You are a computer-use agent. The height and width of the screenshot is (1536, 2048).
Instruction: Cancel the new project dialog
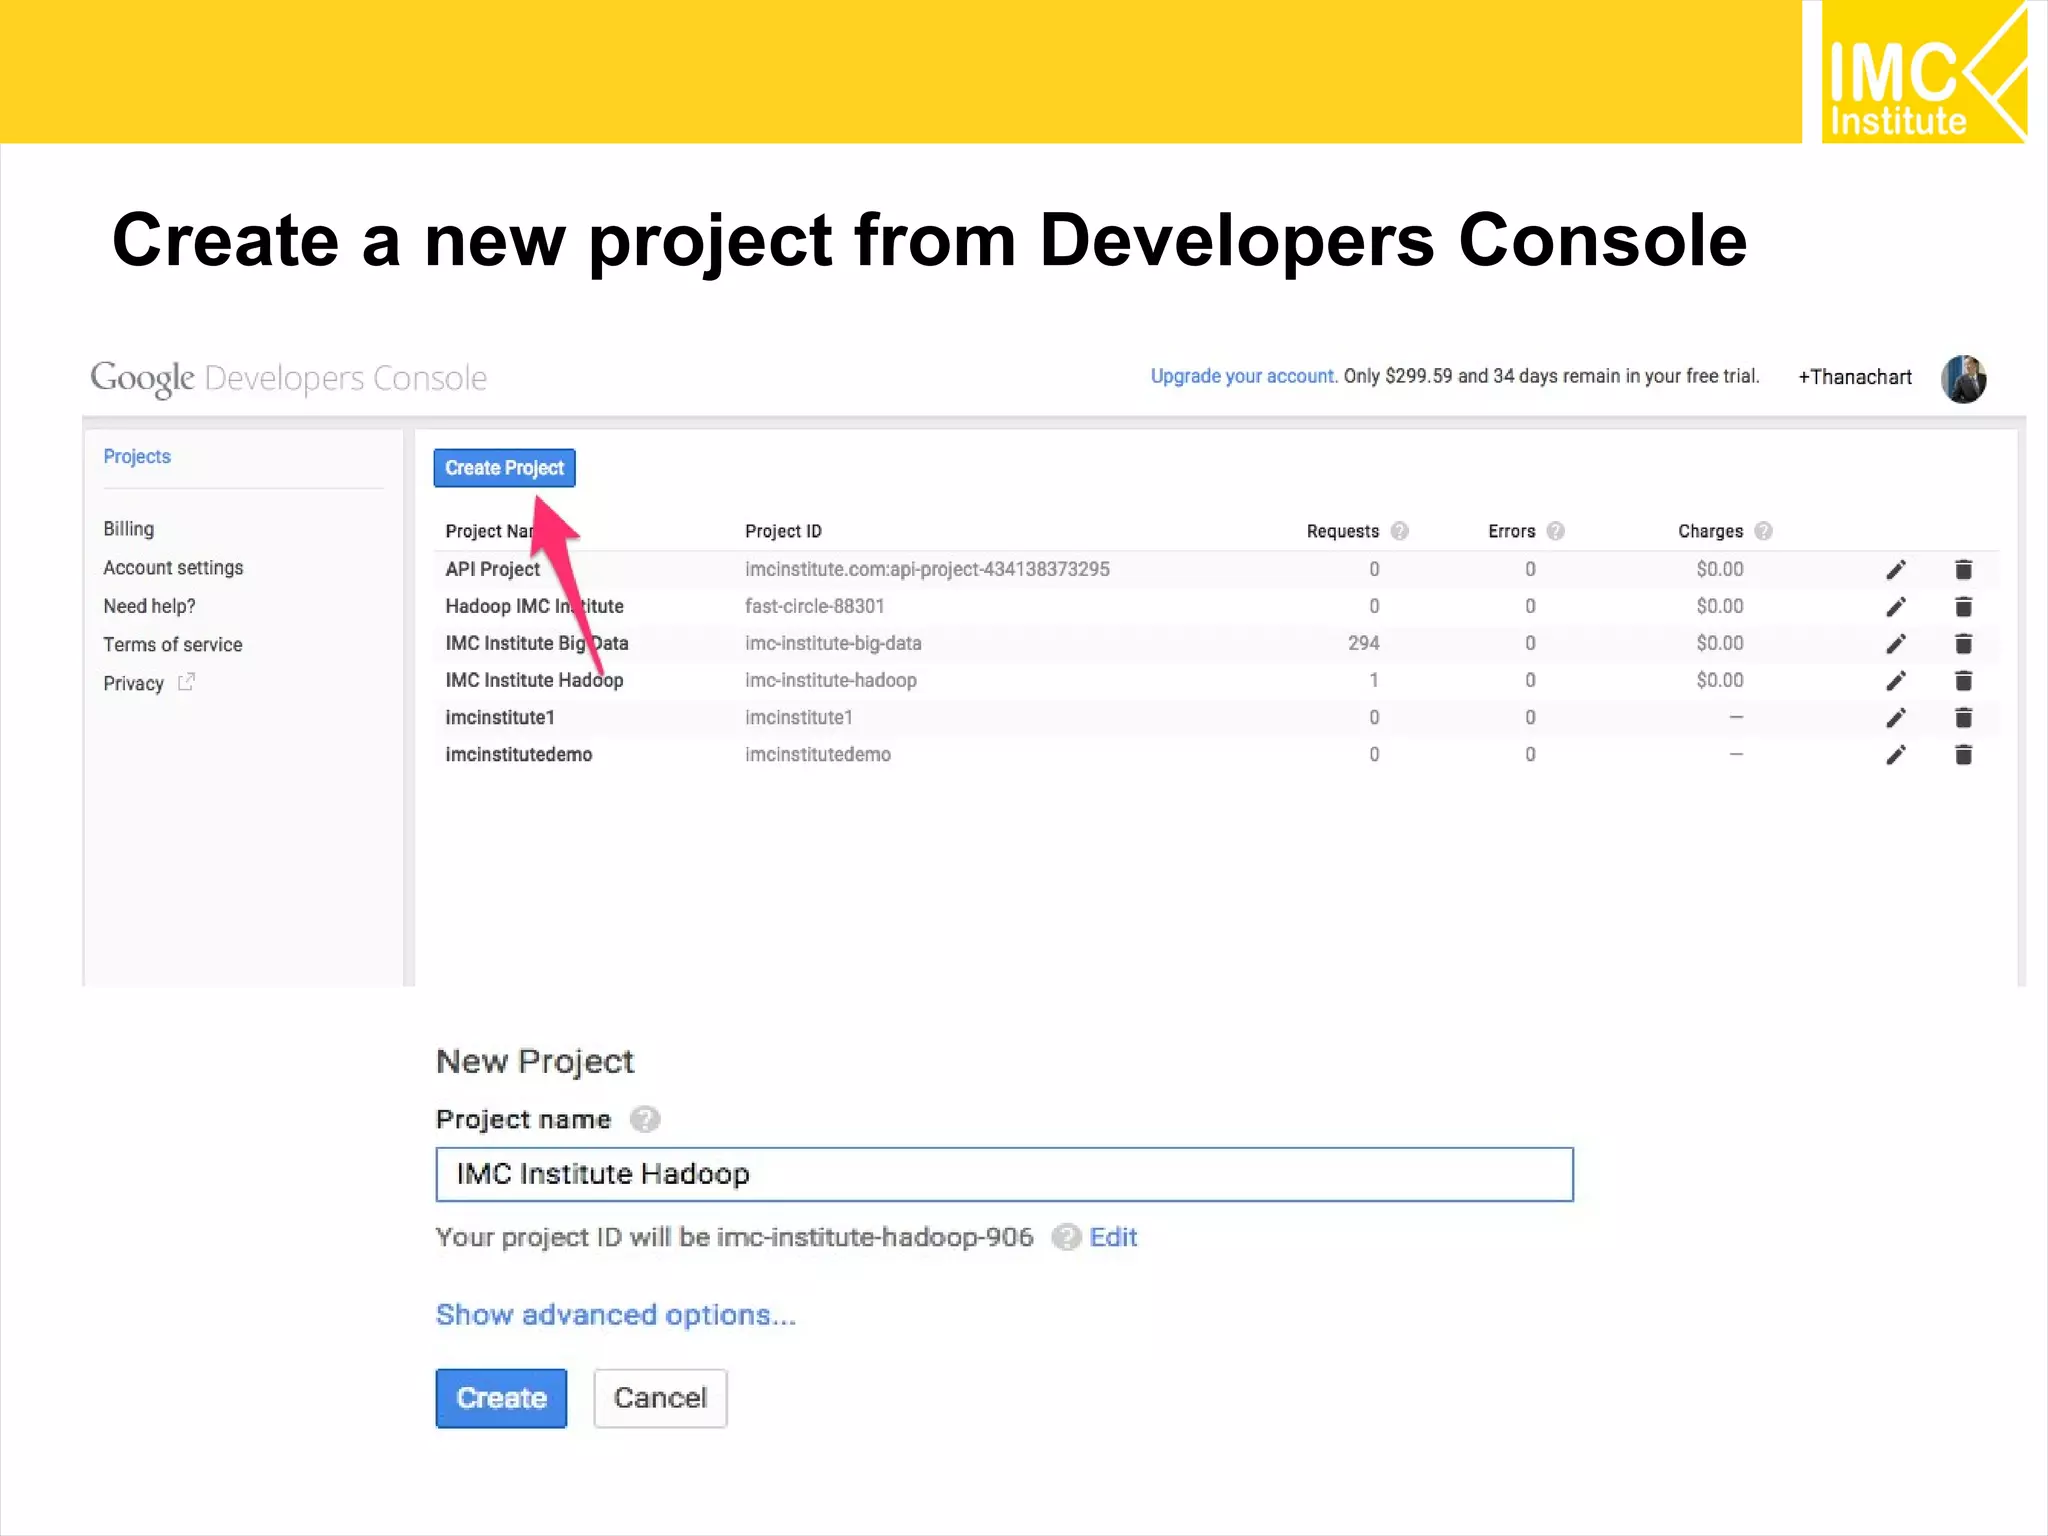tap(660, 1398)
